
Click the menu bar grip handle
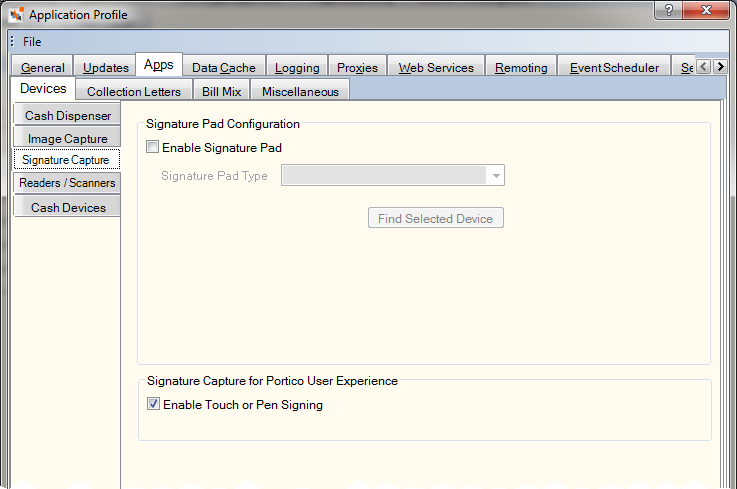[x=12, y=41]
